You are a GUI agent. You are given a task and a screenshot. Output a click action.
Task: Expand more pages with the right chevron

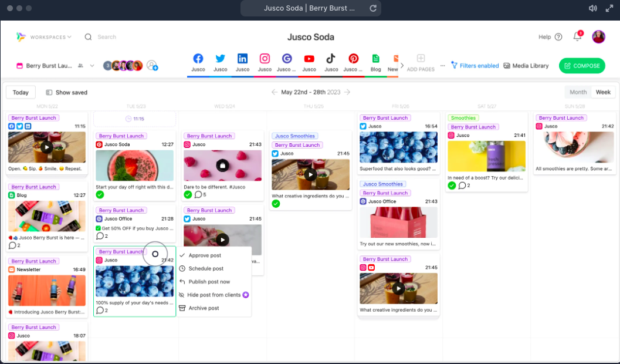coord(402,66)
